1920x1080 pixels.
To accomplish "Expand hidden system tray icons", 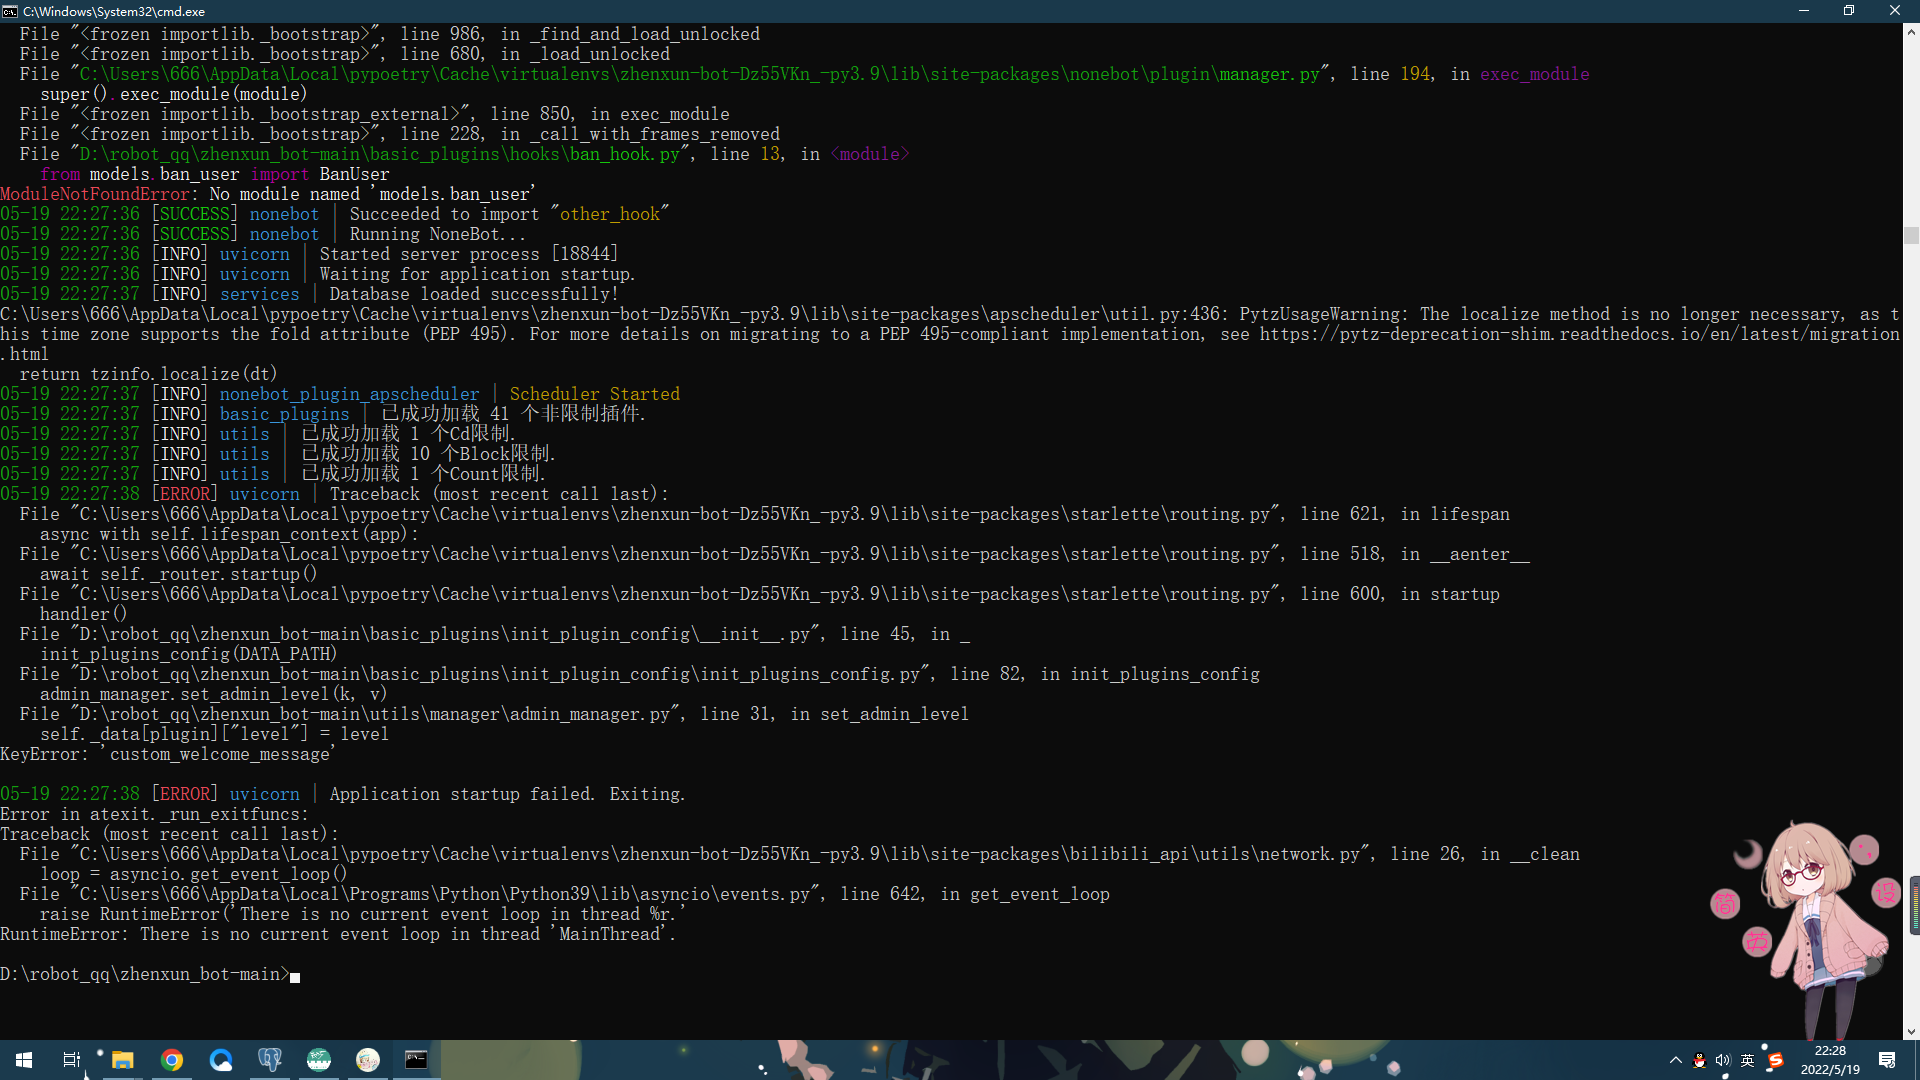I will [1676, 1060].
